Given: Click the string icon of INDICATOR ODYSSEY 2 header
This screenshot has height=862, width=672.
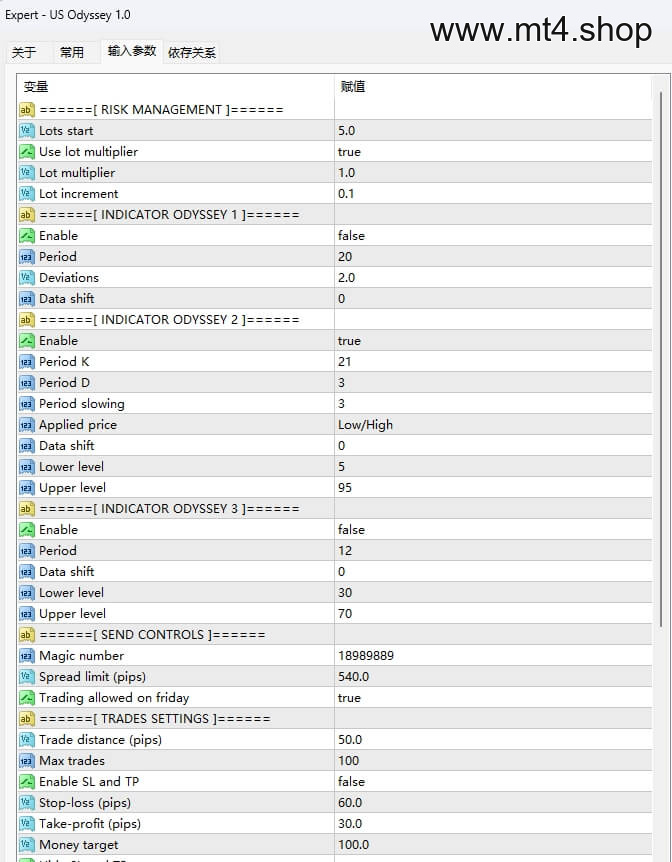Looking at the screenshot, I should click(x=26, y=320).
